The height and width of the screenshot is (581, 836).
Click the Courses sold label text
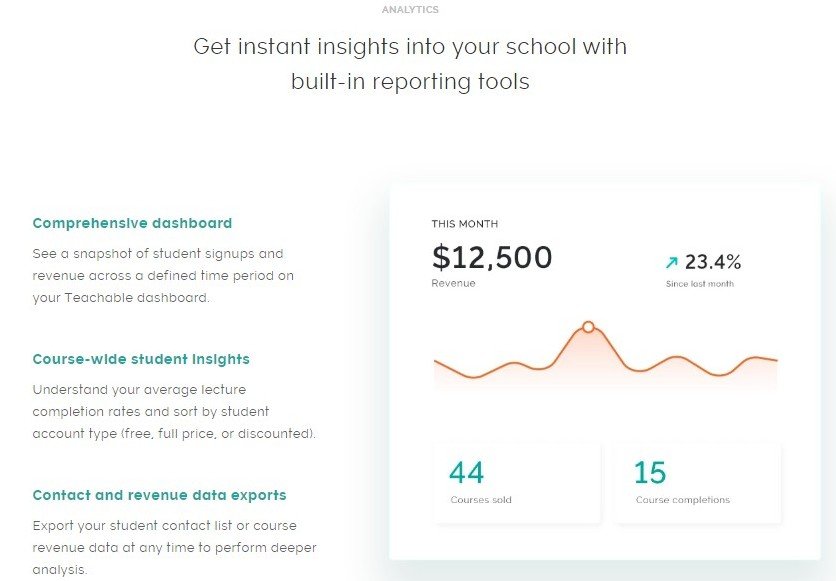pos(481,500)
